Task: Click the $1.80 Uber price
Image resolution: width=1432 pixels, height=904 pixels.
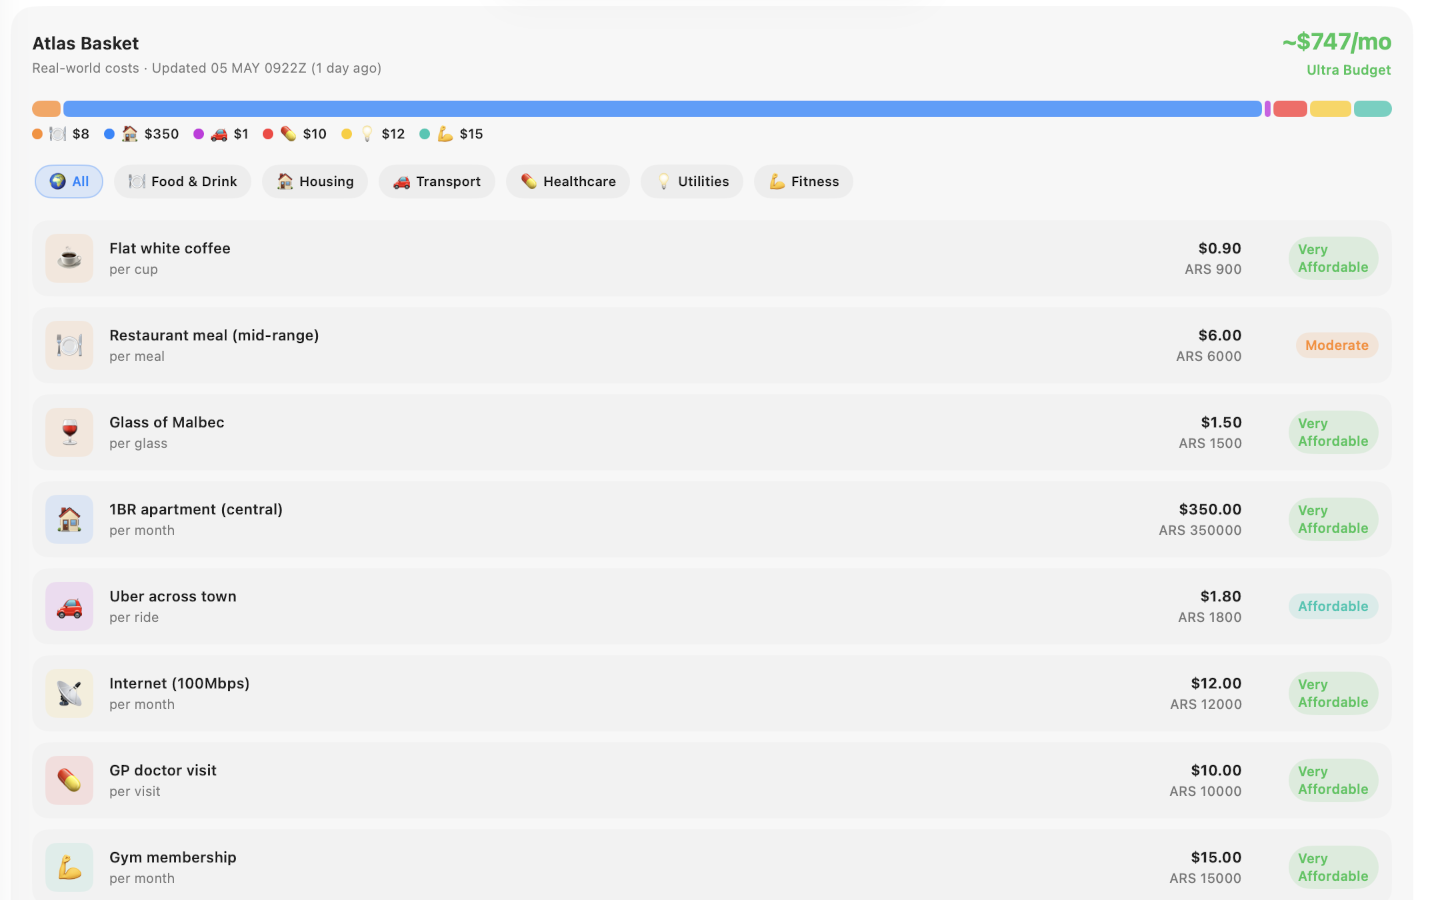Action: click(1221, 596)
